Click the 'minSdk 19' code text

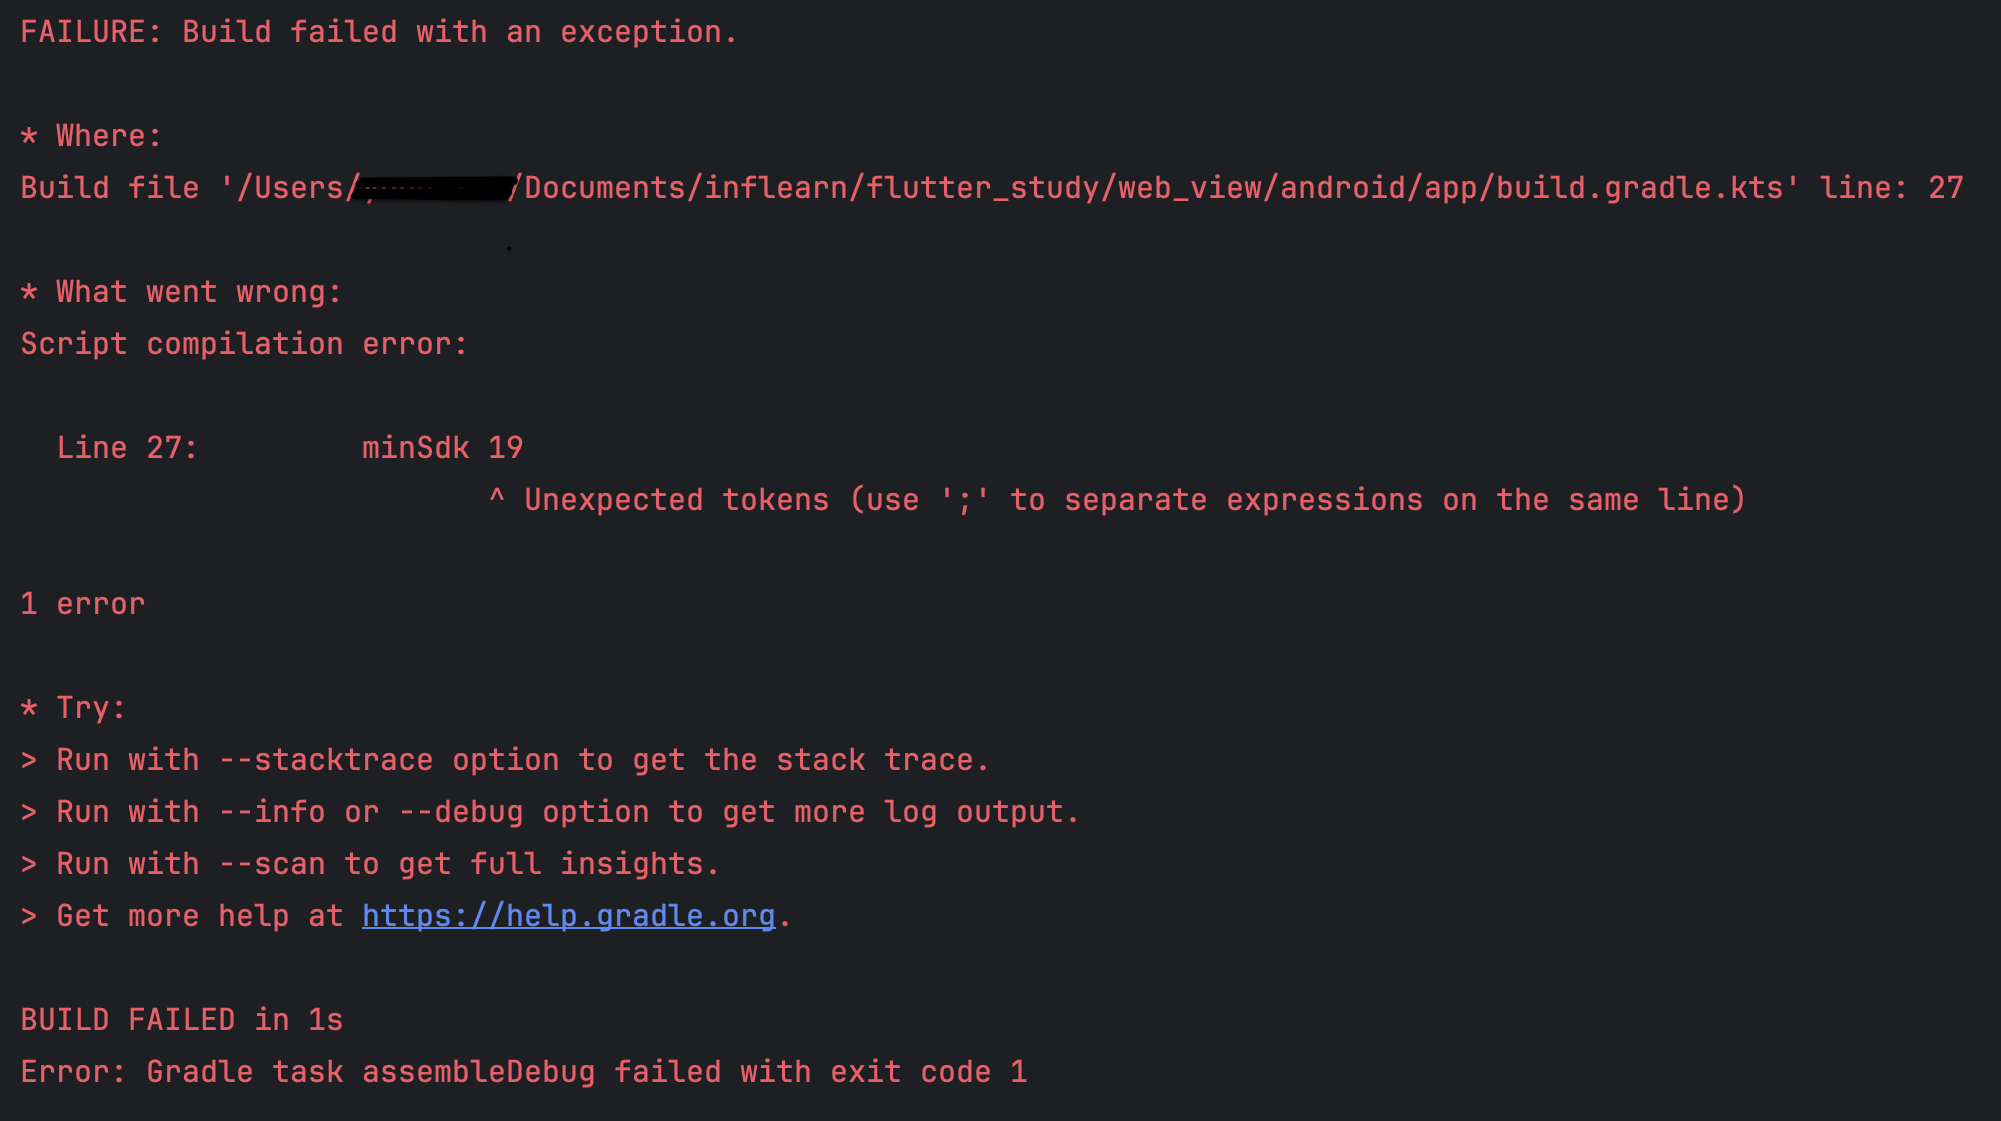pos(443,448)
